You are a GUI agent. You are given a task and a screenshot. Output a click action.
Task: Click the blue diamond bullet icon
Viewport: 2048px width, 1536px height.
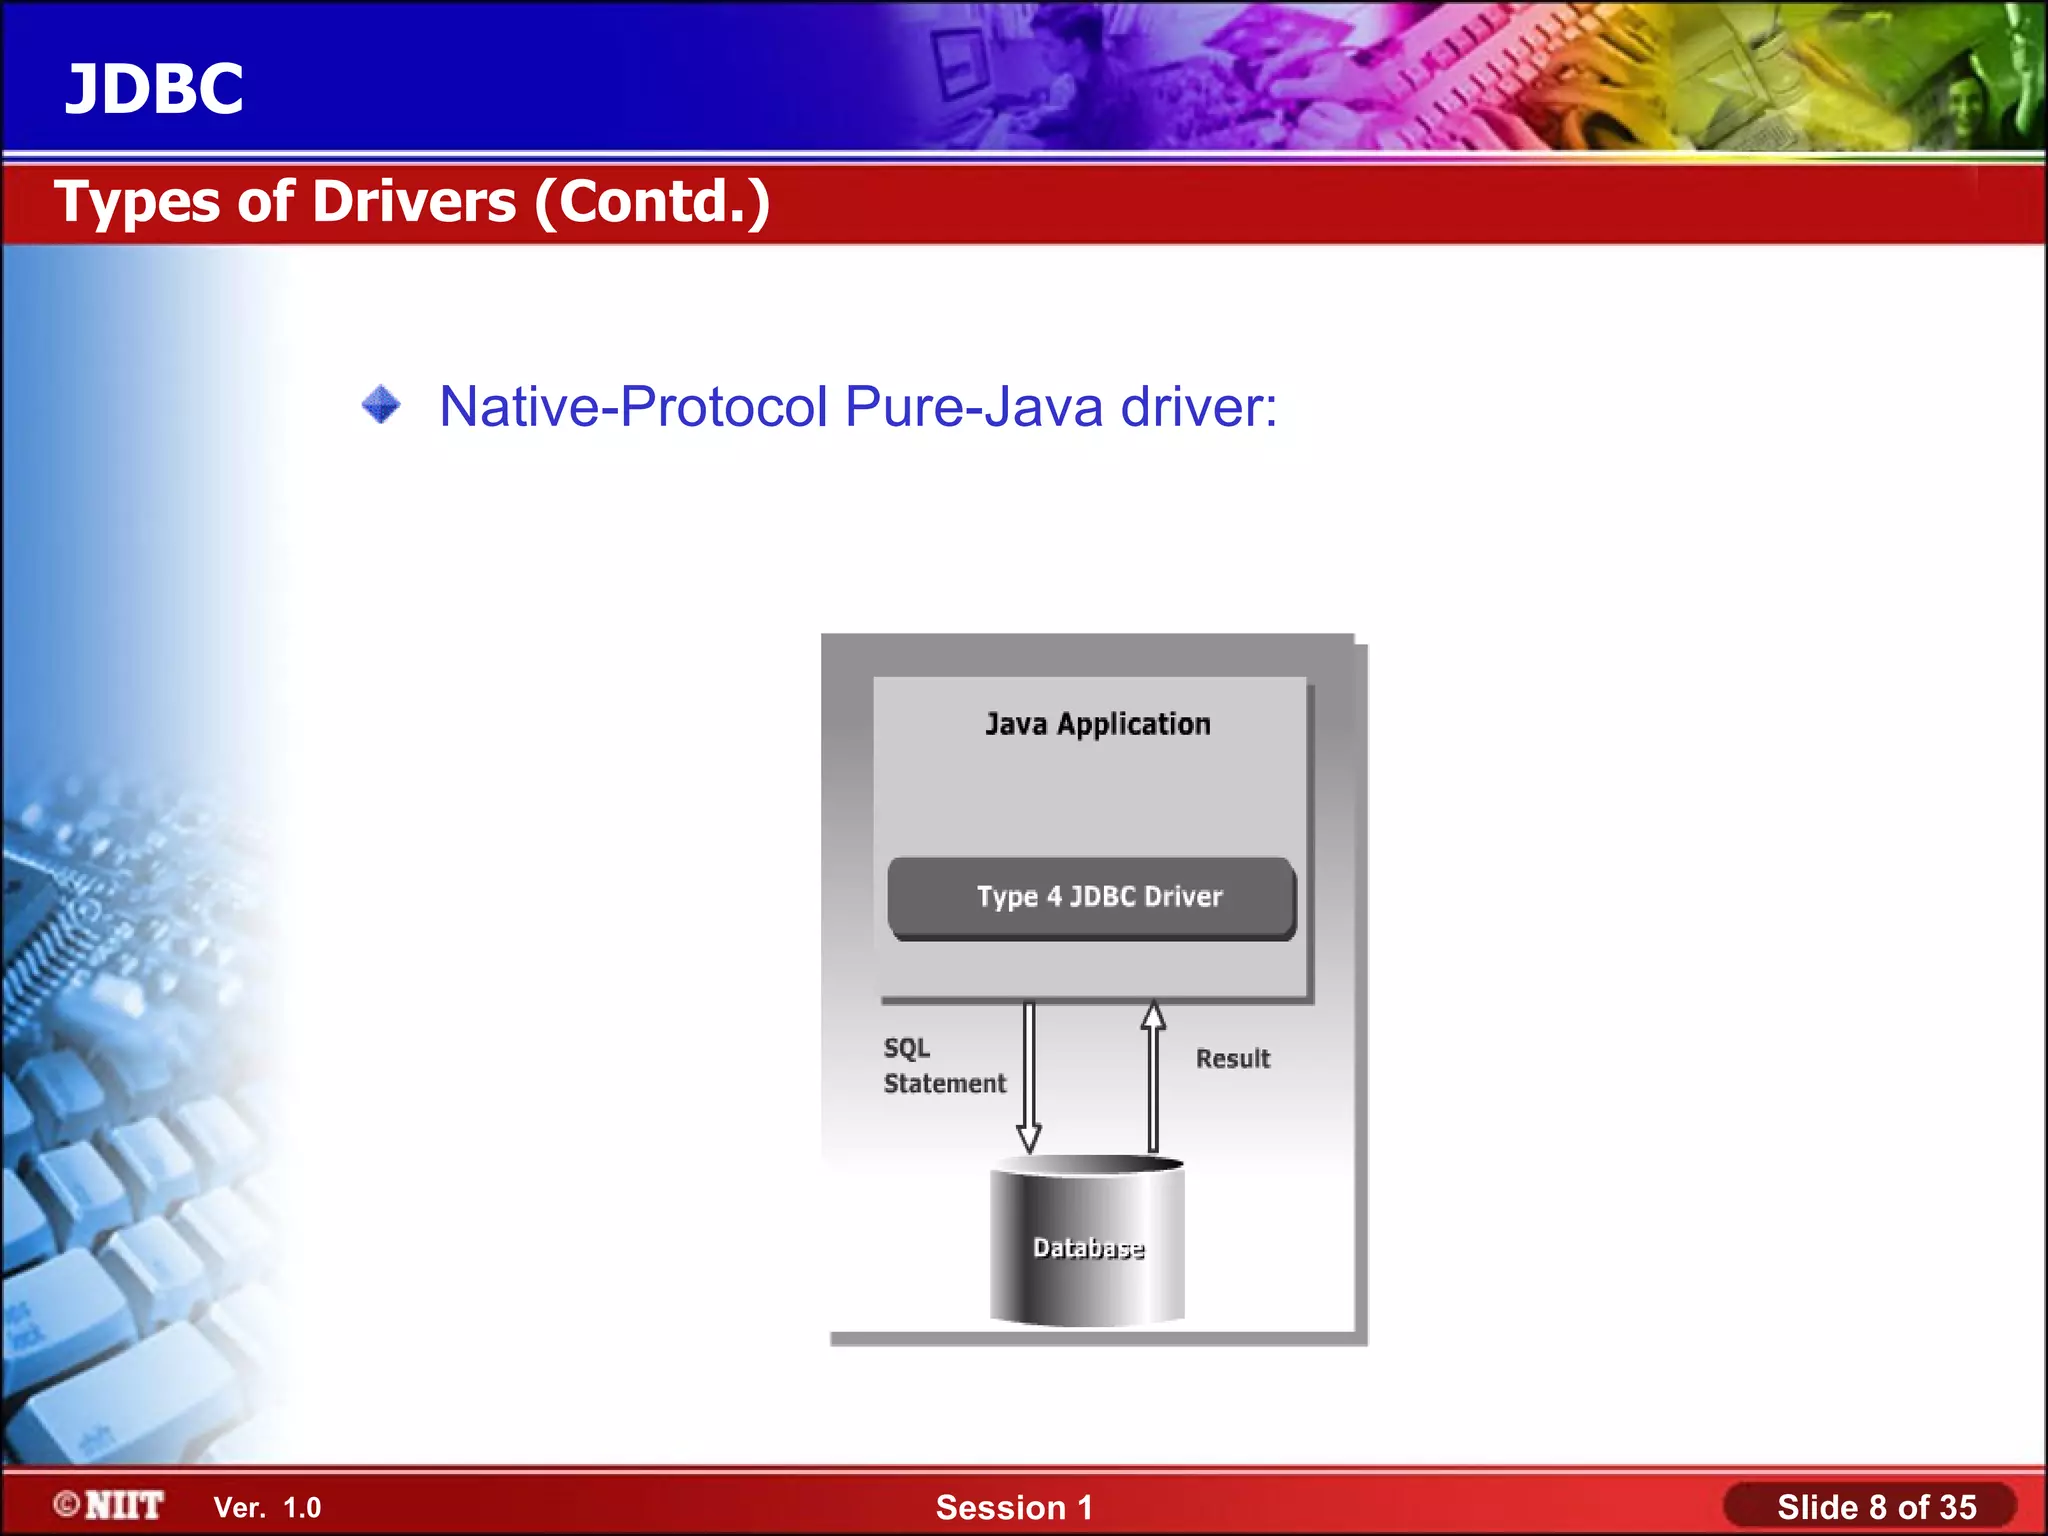pos(381,405)
